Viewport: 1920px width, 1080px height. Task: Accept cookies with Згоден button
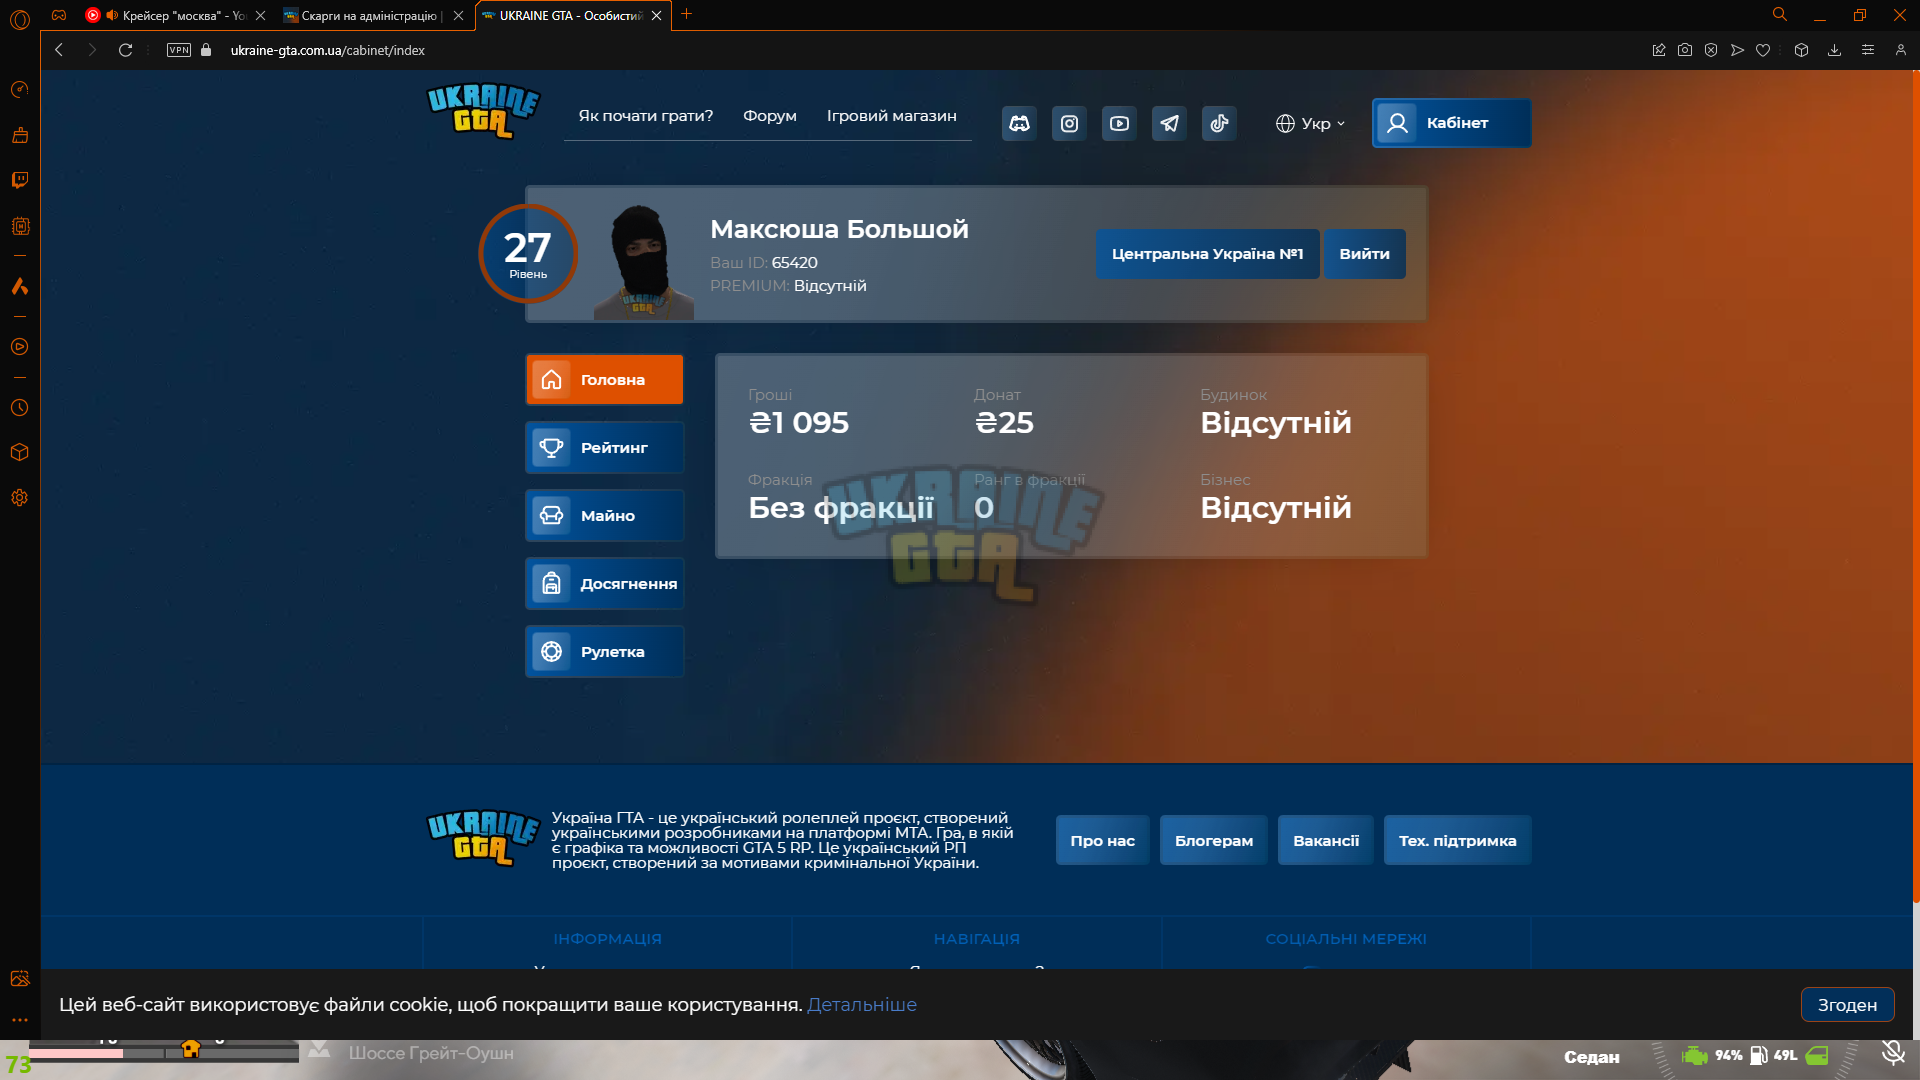1848,1005
